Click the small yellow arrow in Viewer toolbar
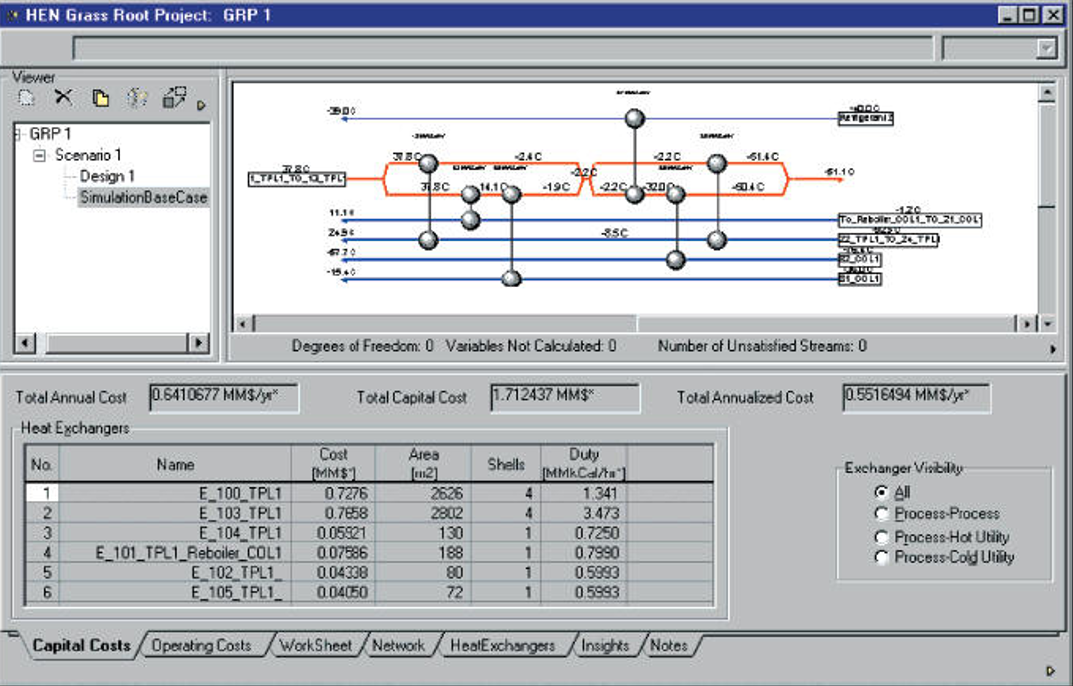The height and width of the screenshot is (686, 1073). tap(201, 104)
